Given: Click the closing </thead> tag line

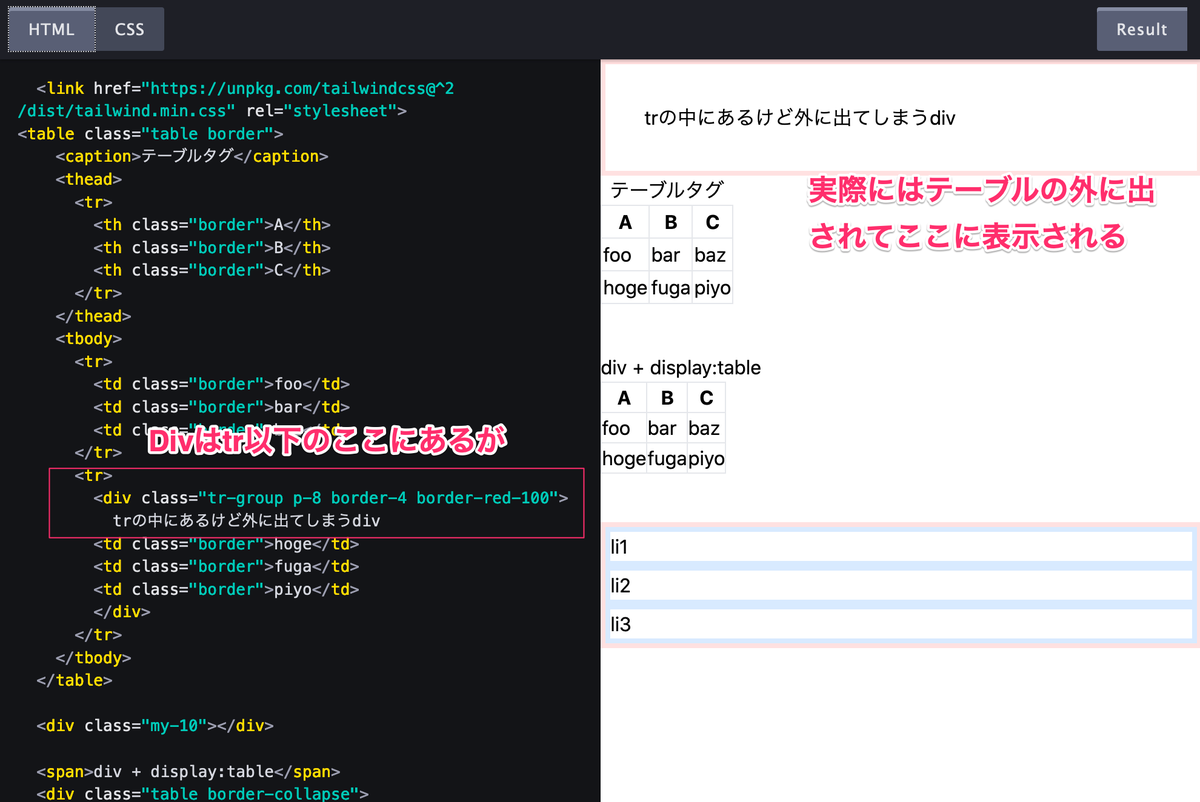Looking at the screenshot, I should coord(94,316).
